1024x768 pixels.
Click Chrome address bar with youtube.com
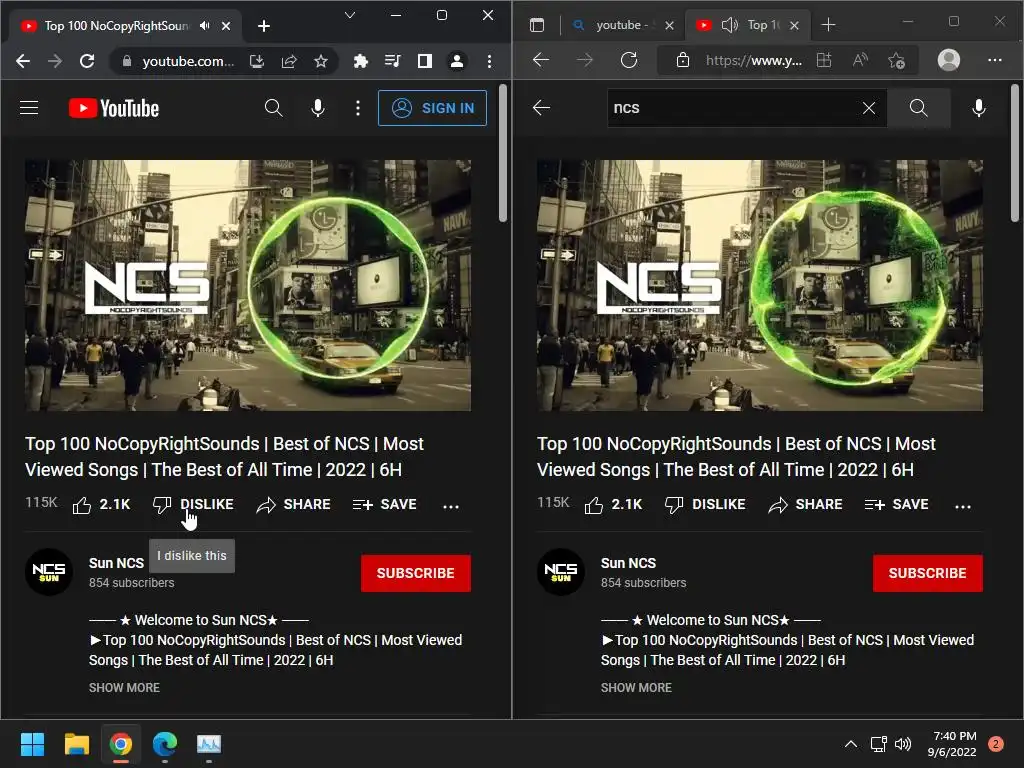(187, 61)
